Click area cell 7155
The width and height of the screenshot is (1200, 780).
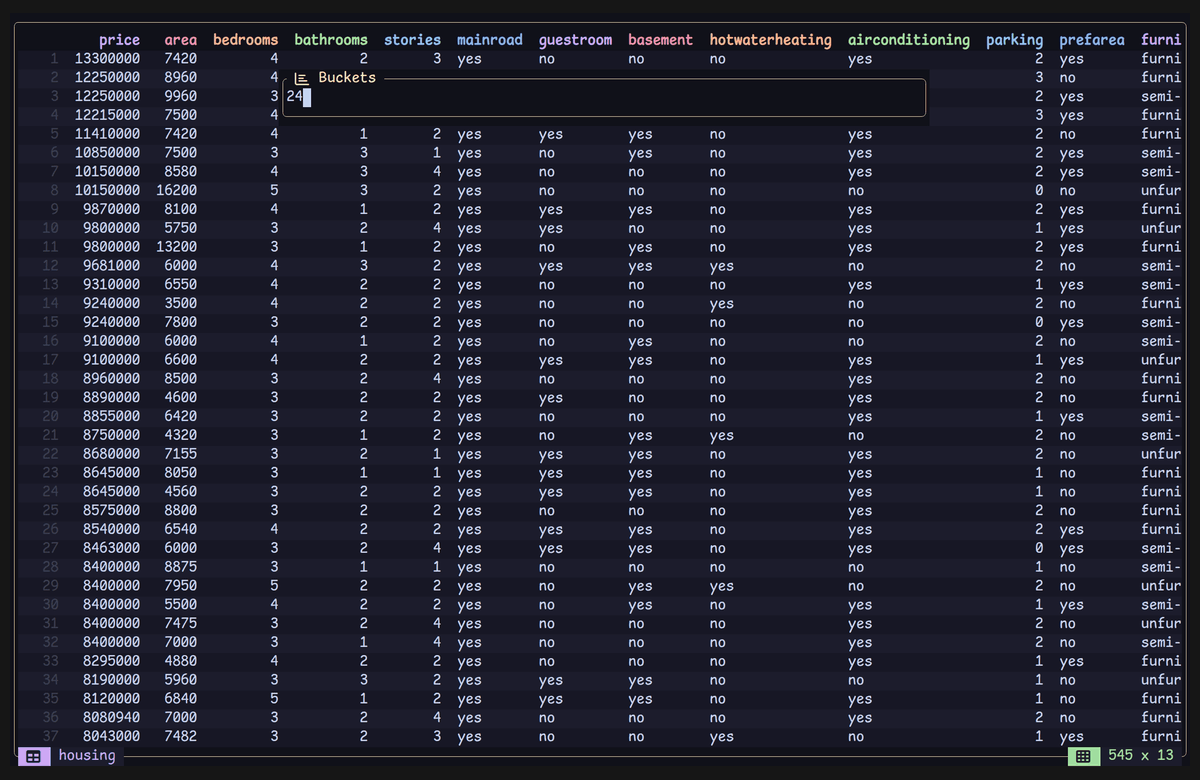pyautogui.click(x=181, y=454)
